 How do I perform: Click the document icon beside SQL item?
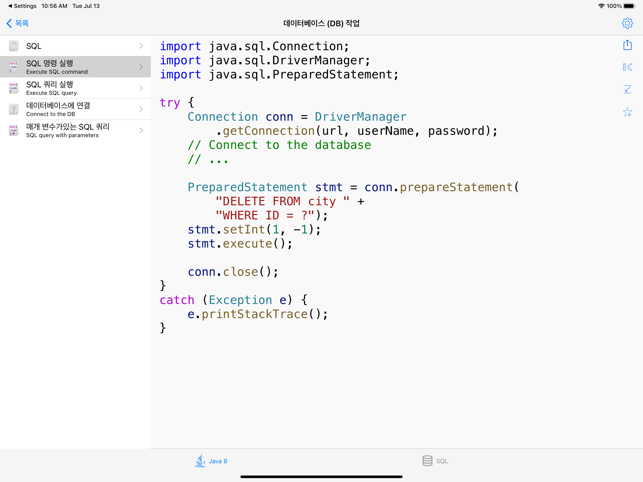[13, 46]
